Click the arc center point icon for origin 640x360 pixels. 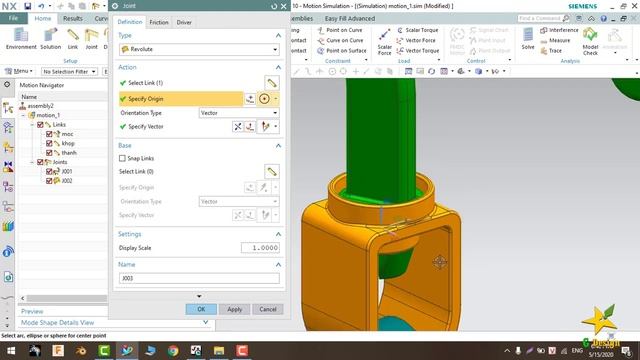264,99
